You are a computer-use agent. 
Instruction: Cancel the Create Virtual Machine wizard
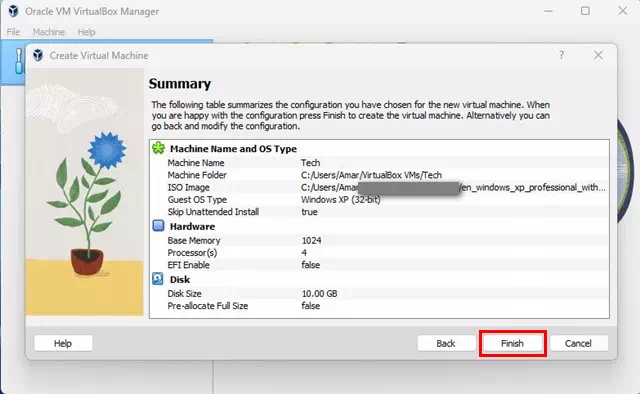[x=578, y=343]
